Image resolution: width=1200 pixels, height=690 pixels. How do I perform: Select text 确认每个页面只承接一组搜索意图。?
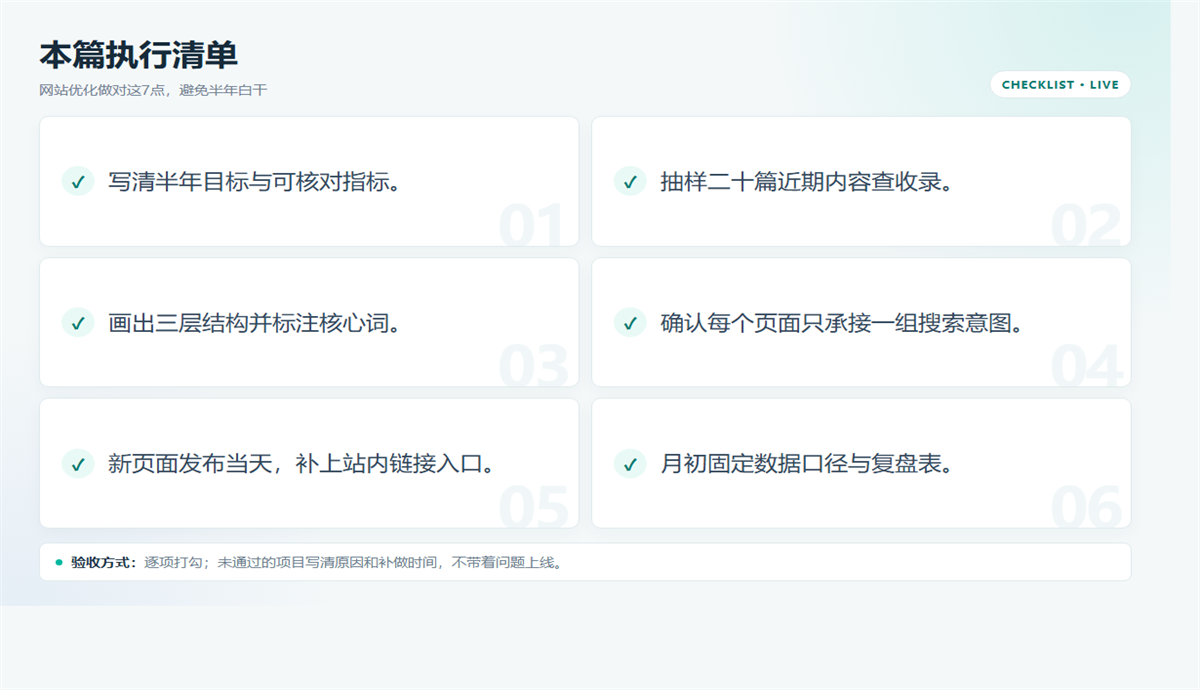pyautogui.click(x=842, y=323)
